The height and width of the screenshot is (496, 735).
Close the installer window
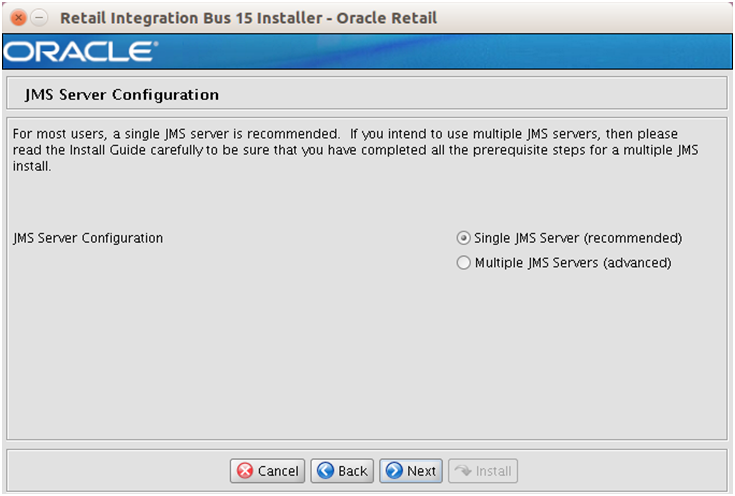(x=18, y=18)
